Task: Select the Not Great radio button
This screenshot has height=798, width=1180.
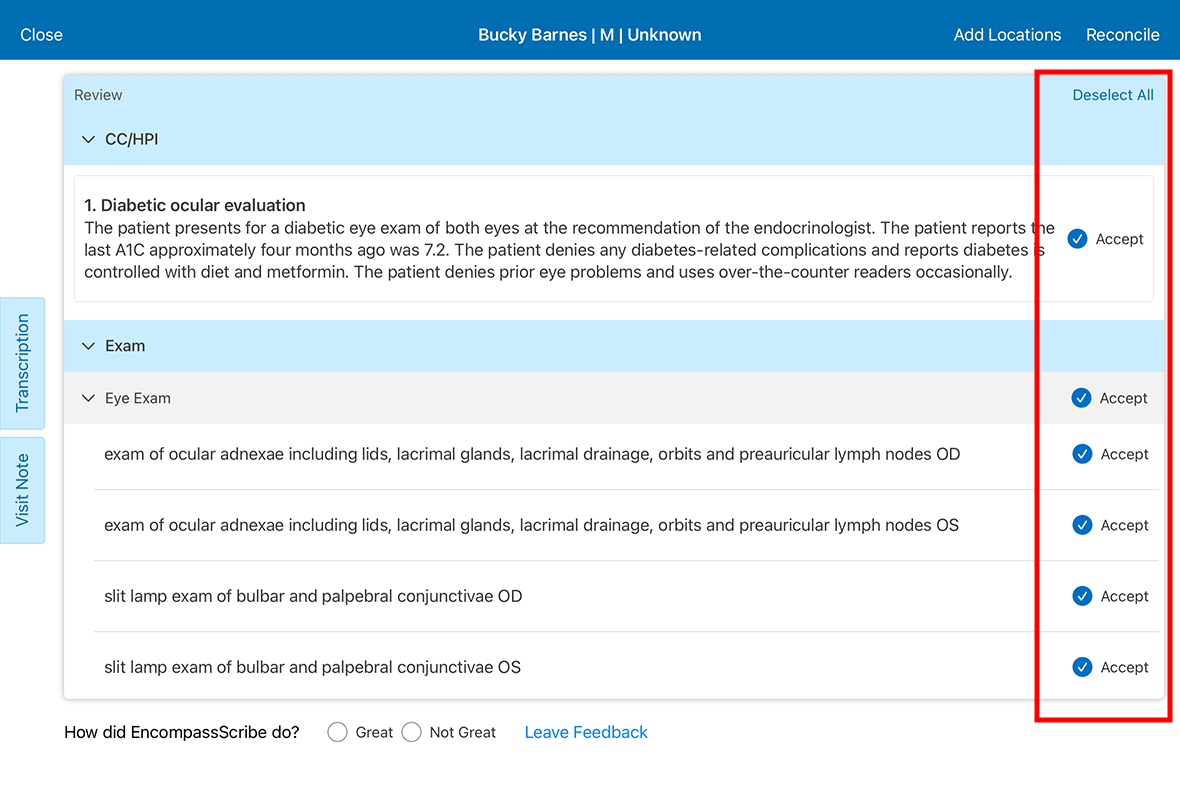Action: 411,732
